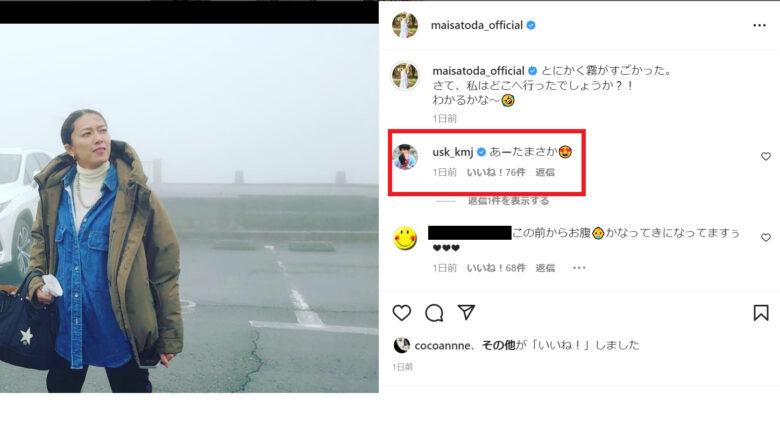Open three-dot options on second comment
780x422 pixels.
point(579,268)
